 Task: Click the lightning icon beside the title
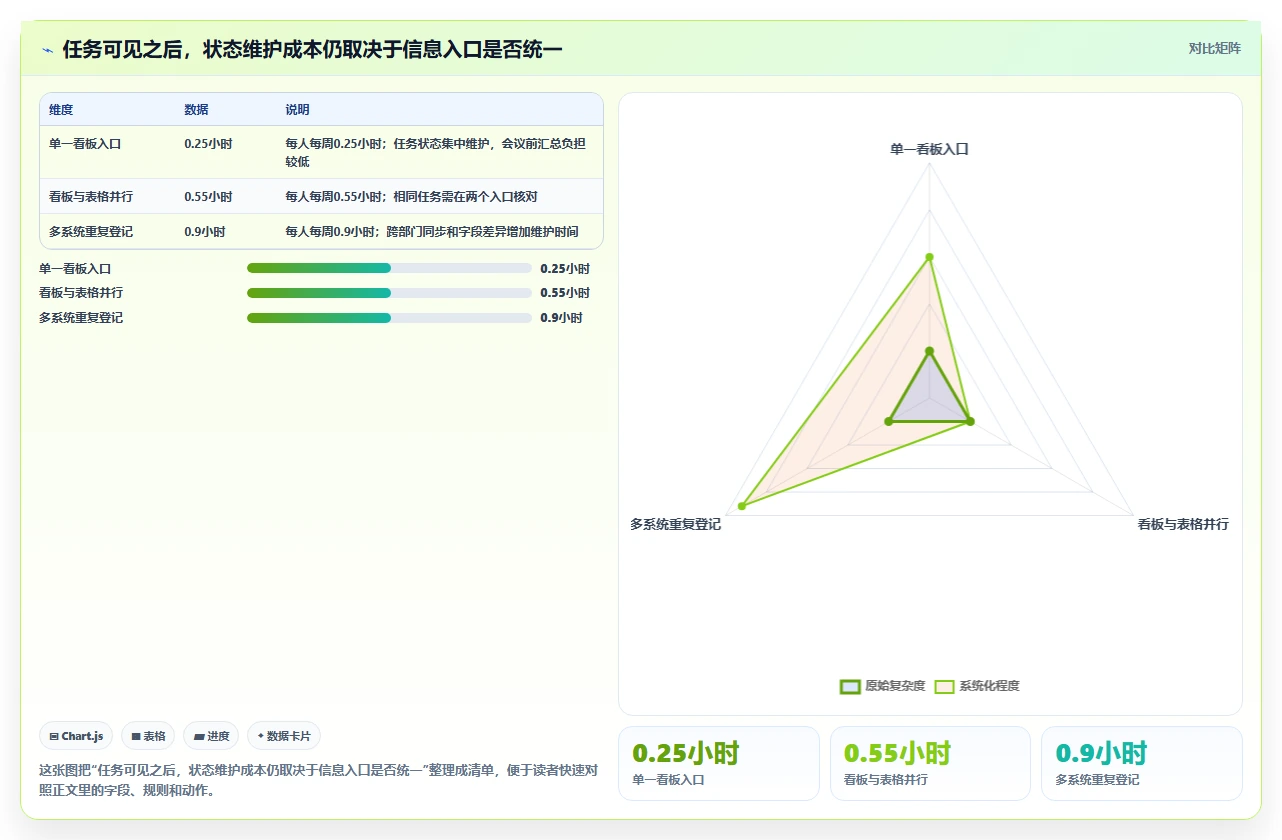(48, 49)
